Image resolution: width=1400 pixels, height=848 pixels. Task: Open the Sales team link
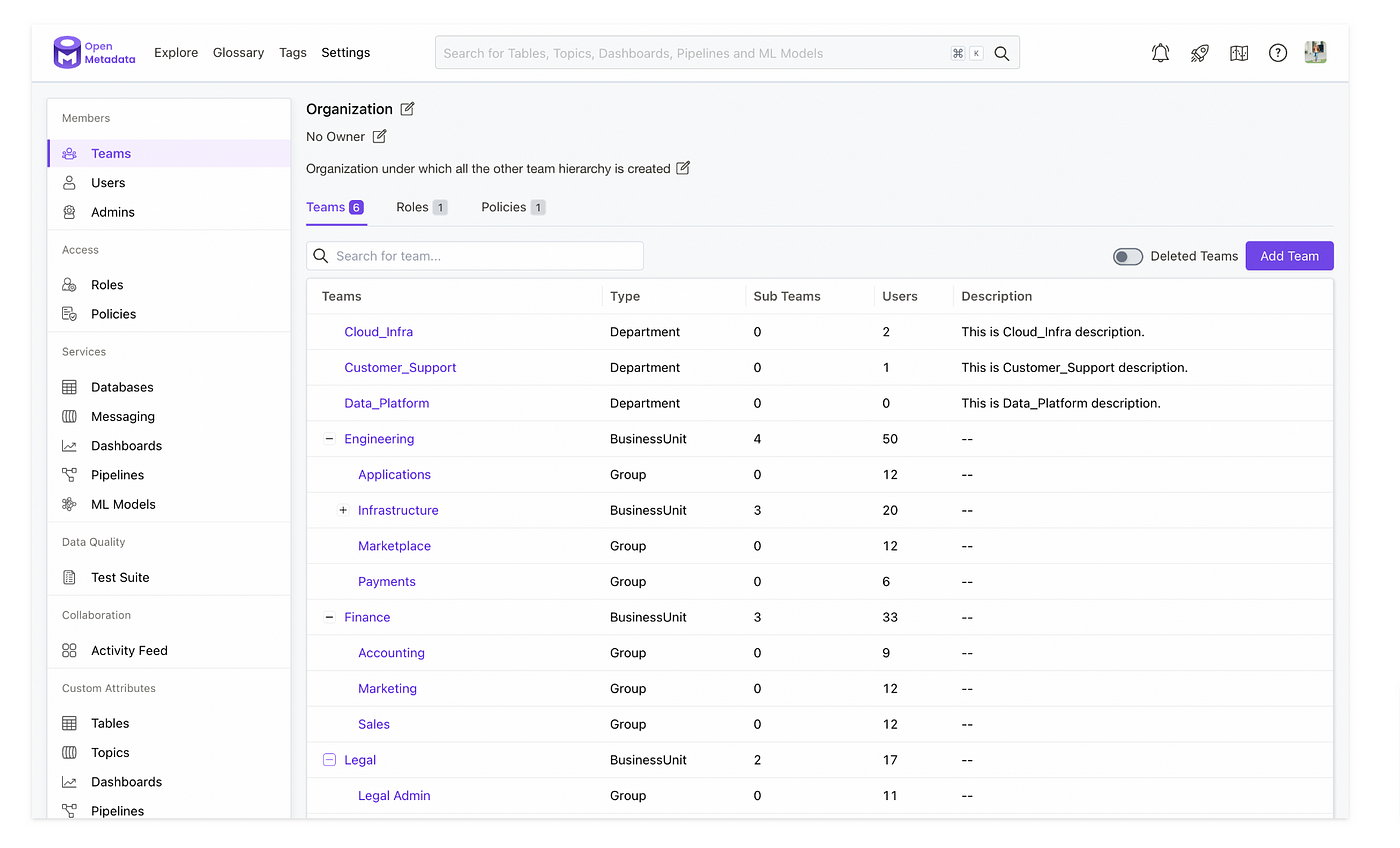coord(374,724)
